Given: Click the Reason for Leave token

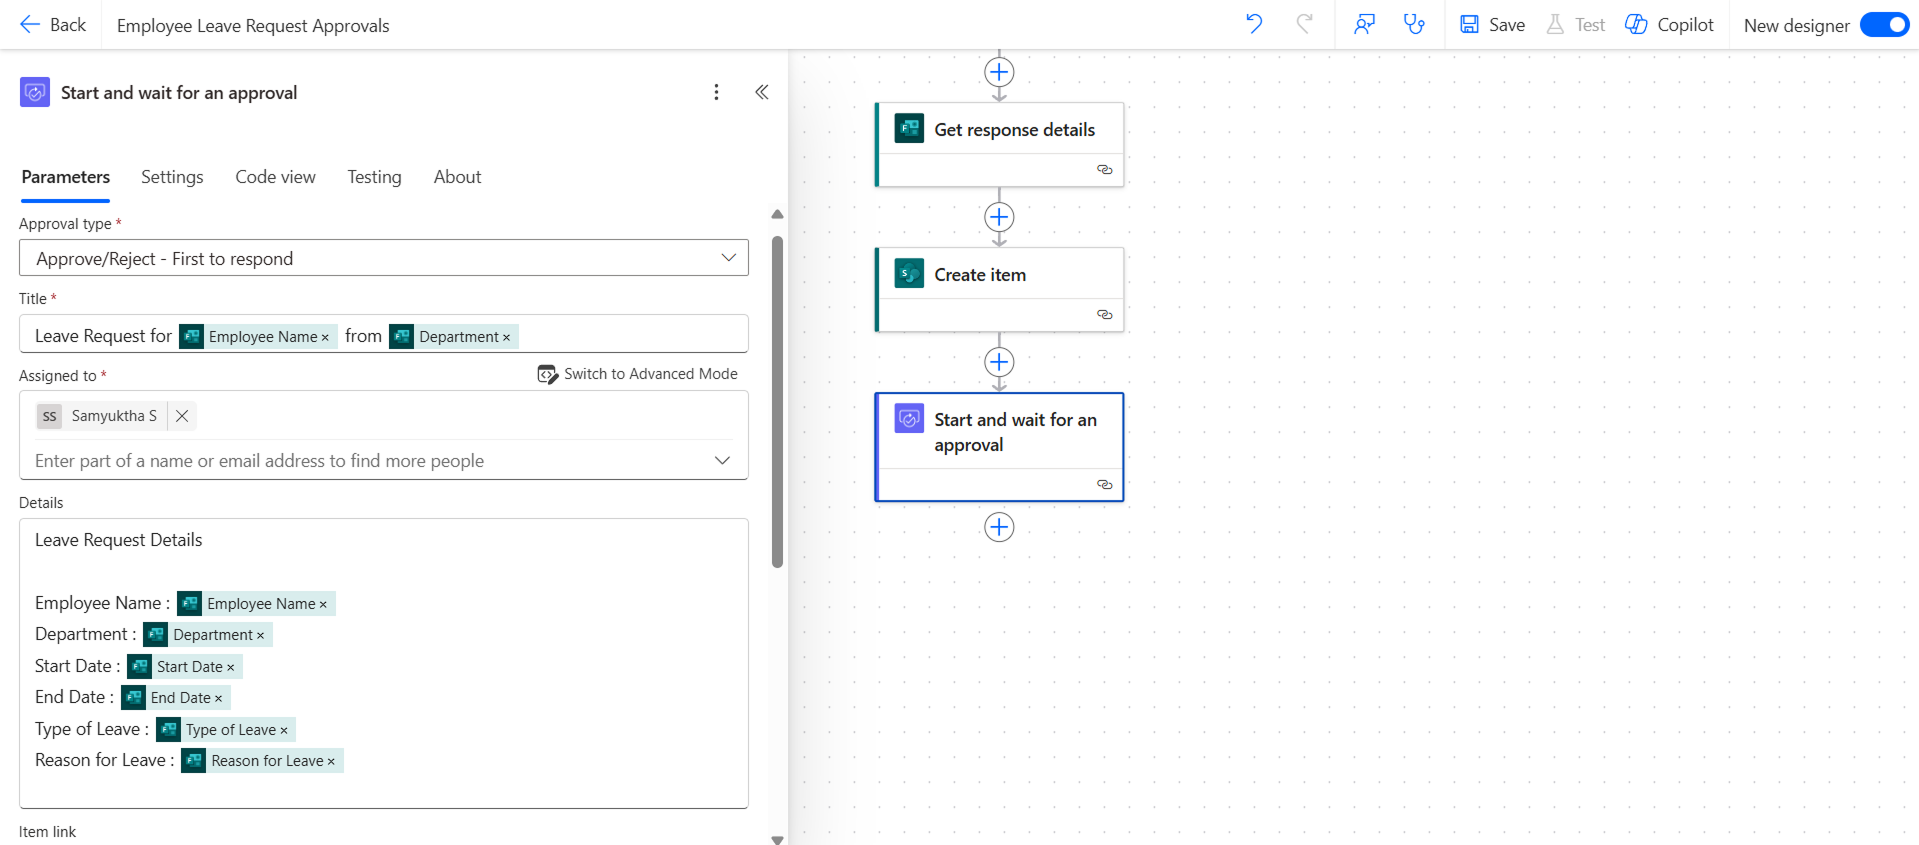Looking at the screenshot, I should [x=262, y=760].
